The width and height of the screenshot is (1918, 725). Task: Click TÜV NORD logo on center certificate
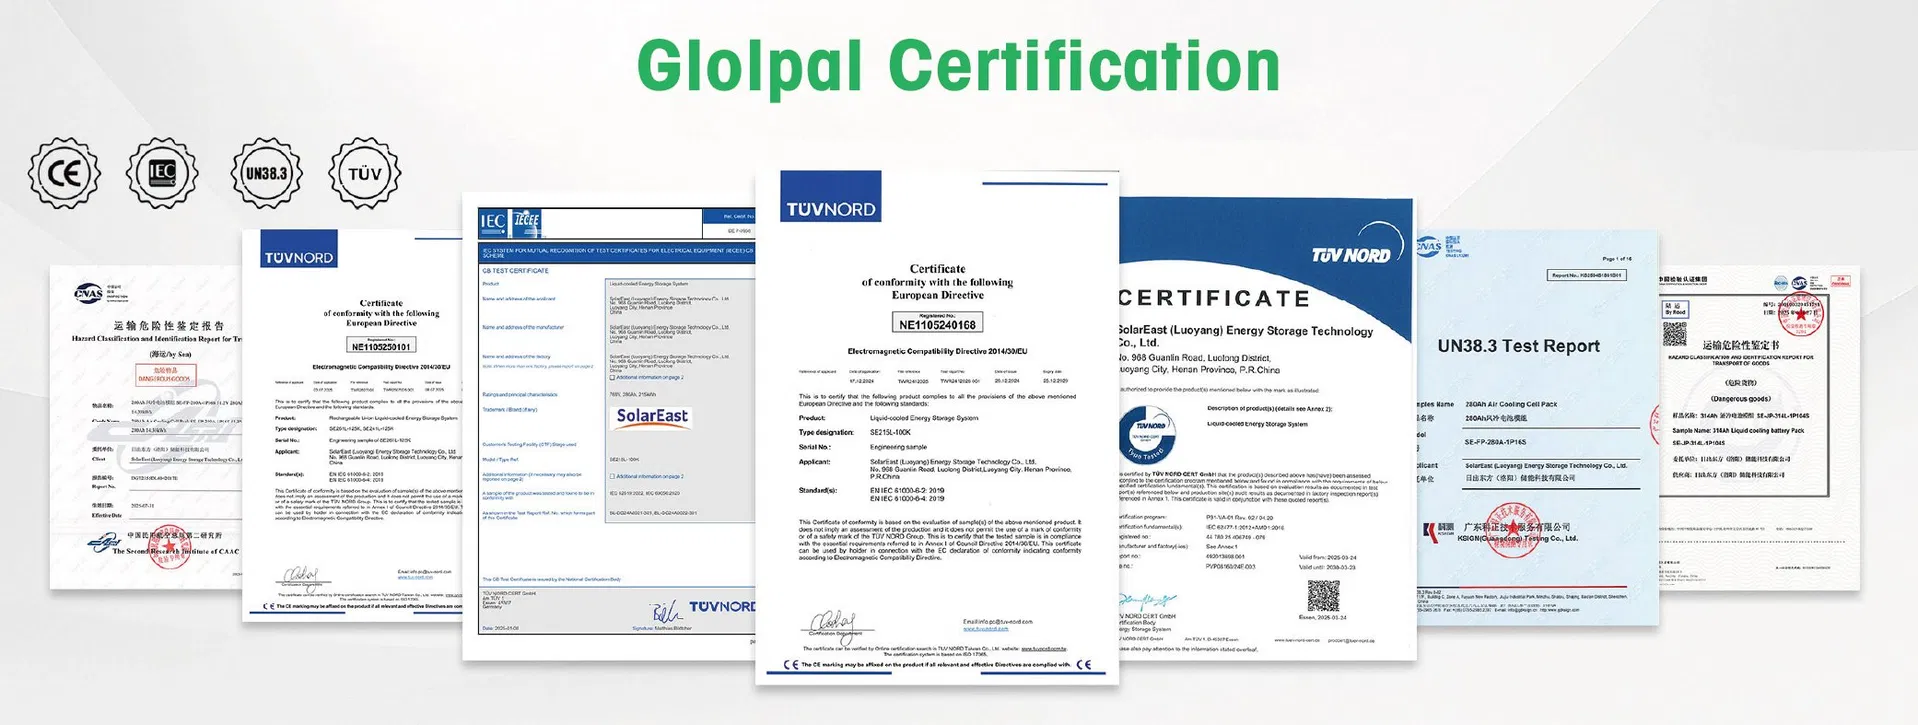[830, 197]
